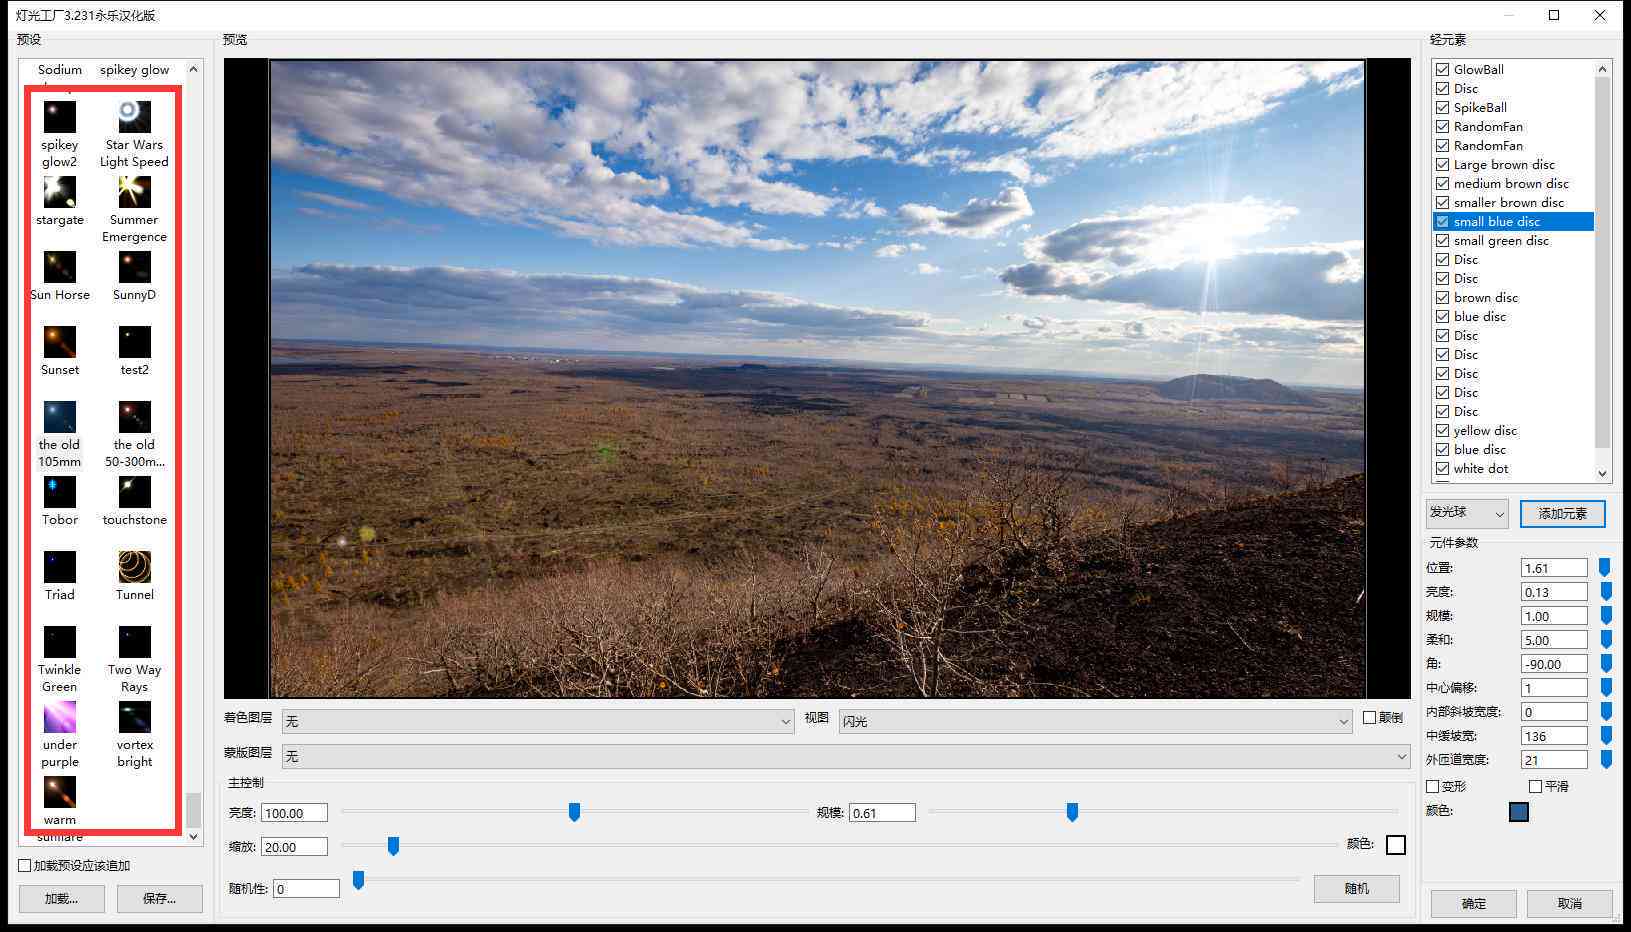Select the spikey glow2 preset thumbnail
This screenshot has height=932, width=1631.
(60, 117)
